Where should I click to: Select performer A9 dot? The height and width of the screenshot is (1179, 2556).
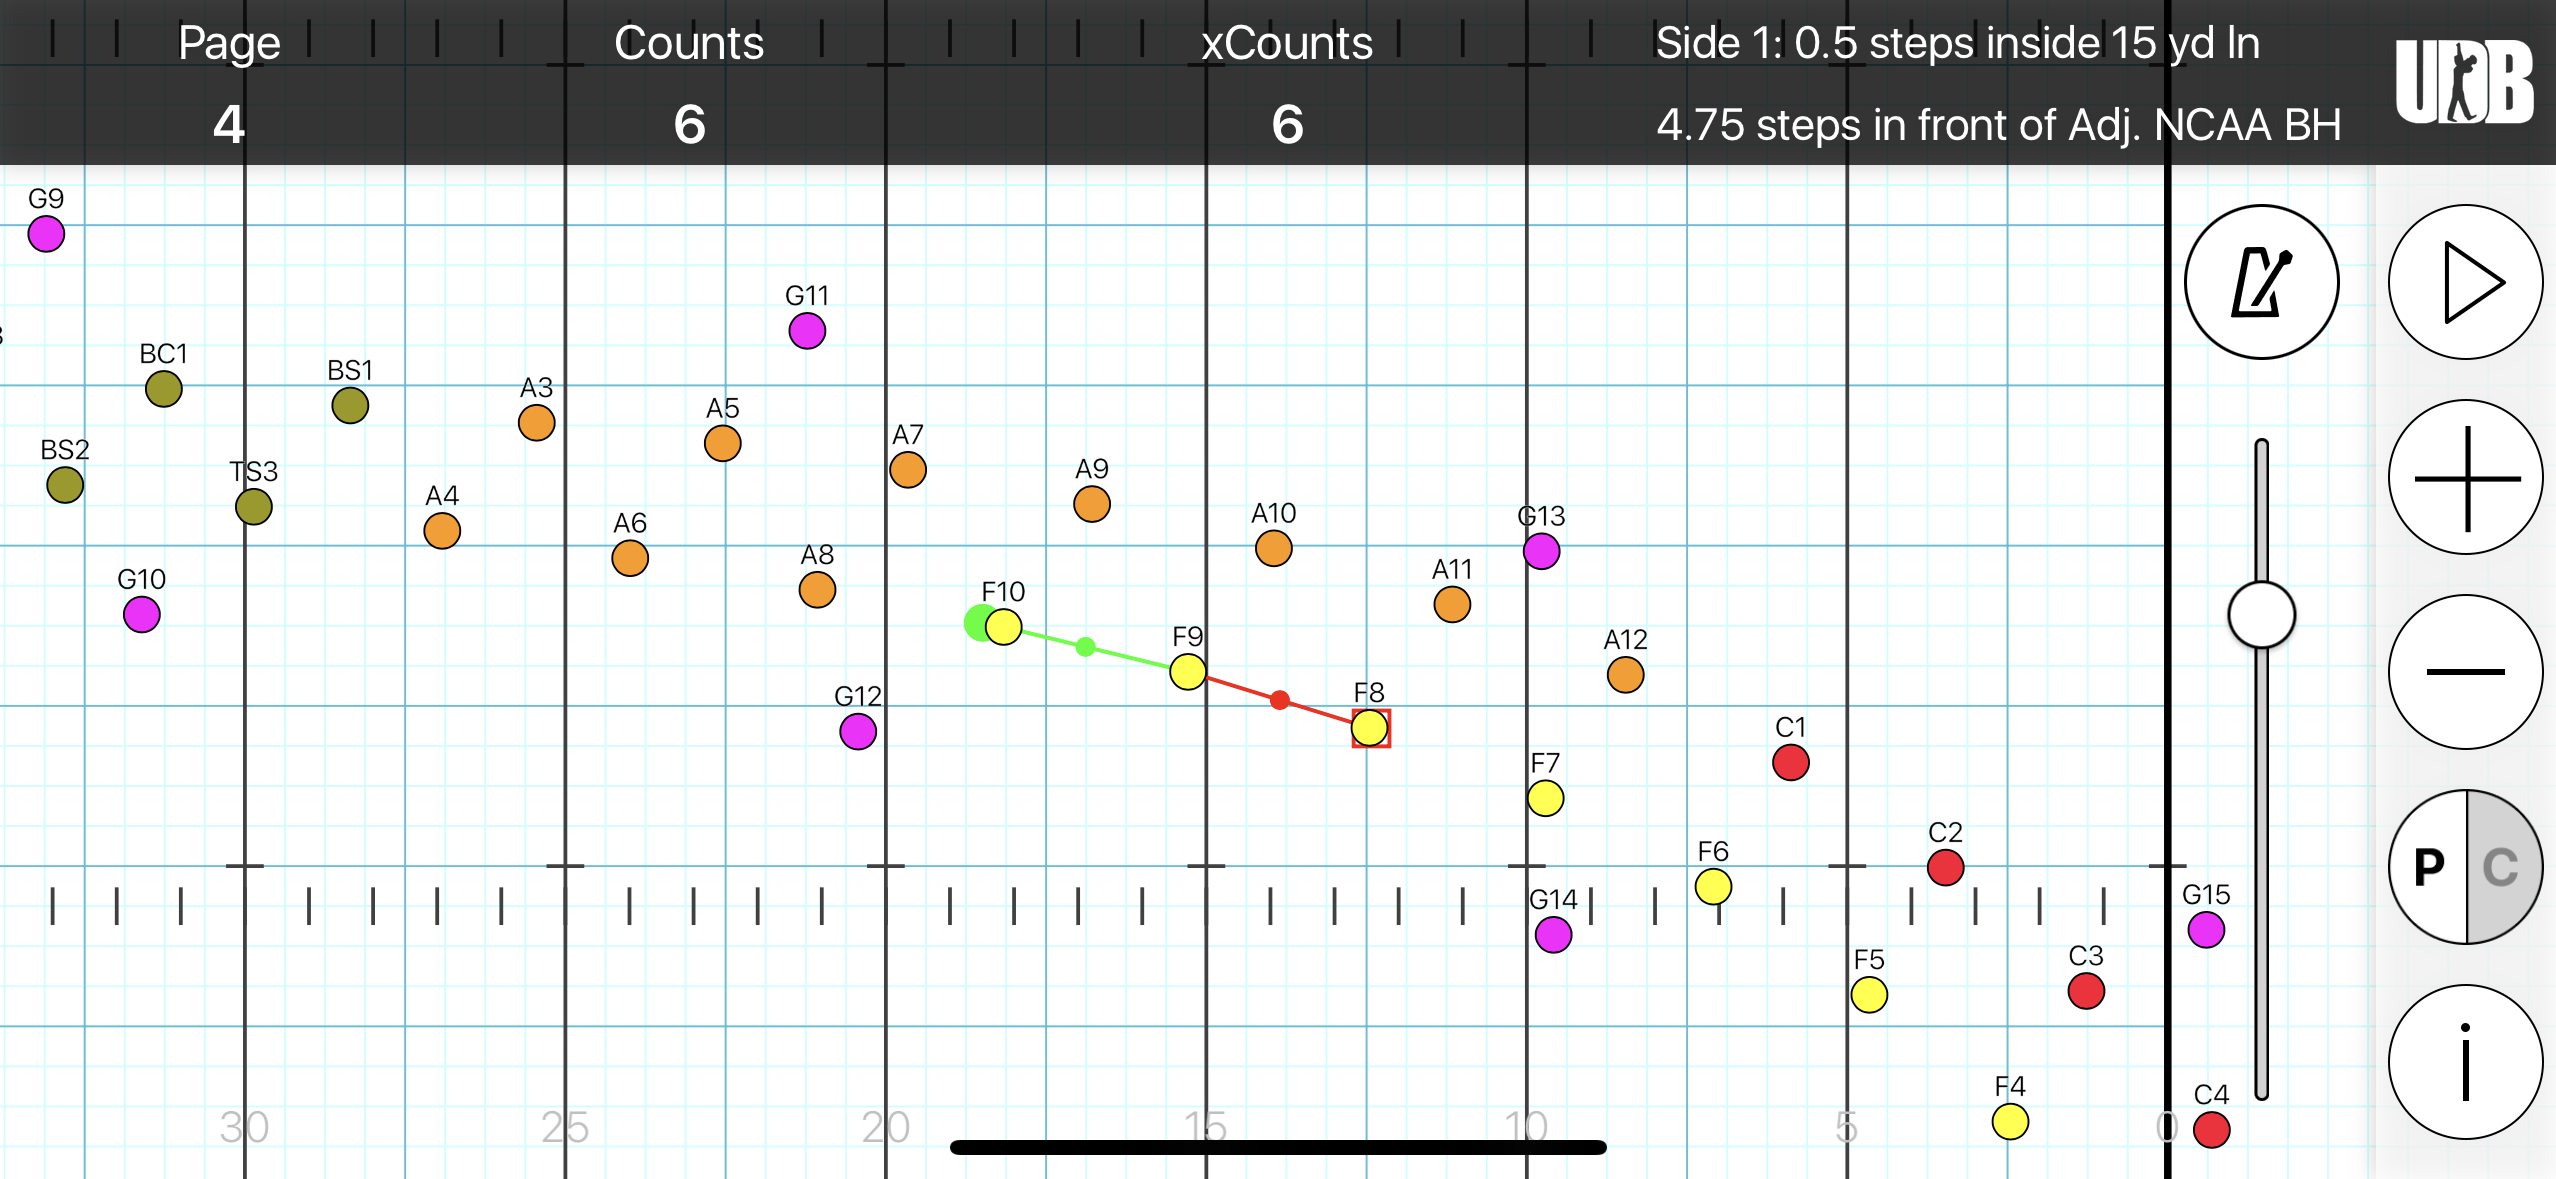[x=1092, y=504]
